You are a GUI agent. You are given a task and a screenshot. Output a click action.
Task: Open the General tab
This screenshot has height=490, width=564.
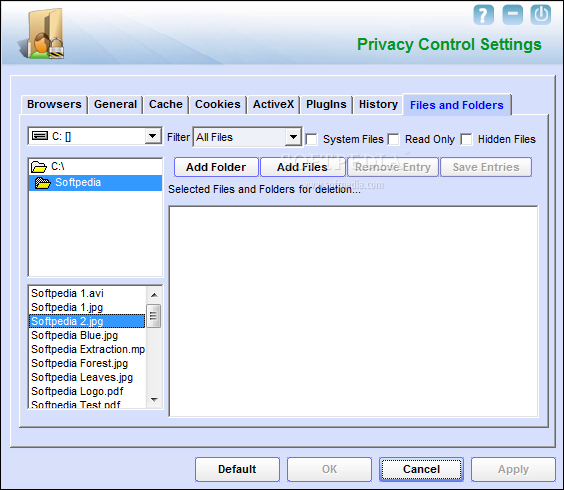115,104
